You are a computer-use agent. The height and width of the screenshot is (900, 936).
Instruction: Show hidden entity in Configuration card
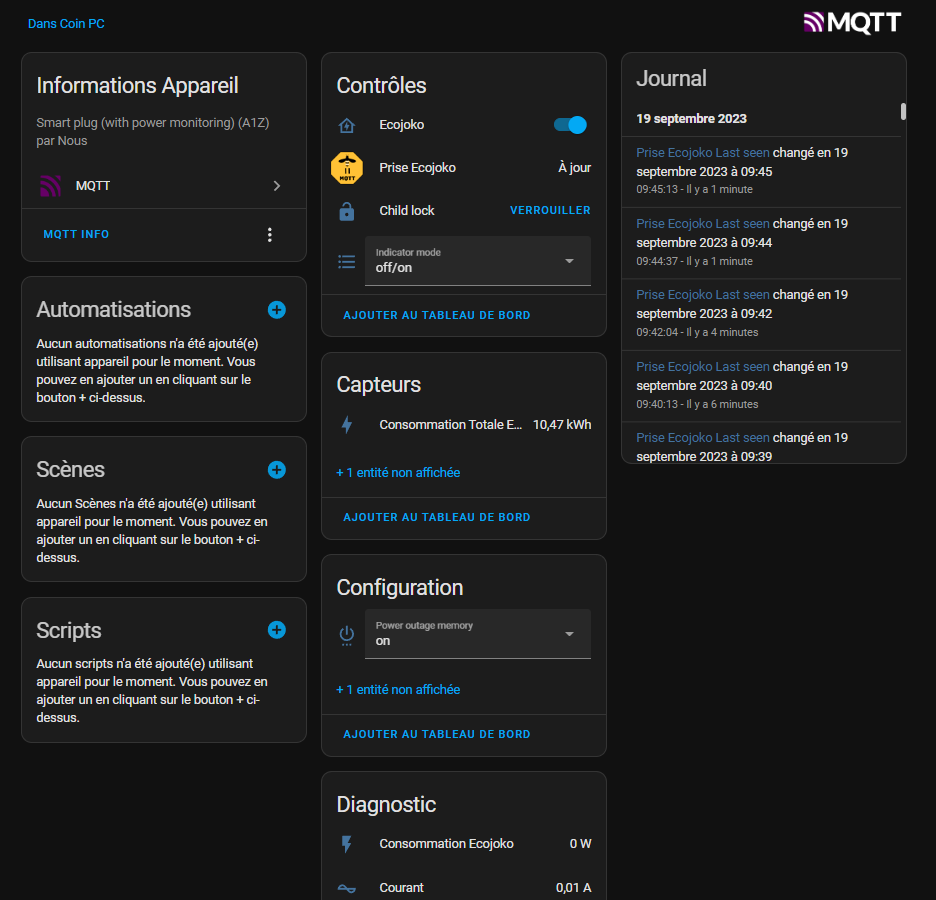[398, 690]
